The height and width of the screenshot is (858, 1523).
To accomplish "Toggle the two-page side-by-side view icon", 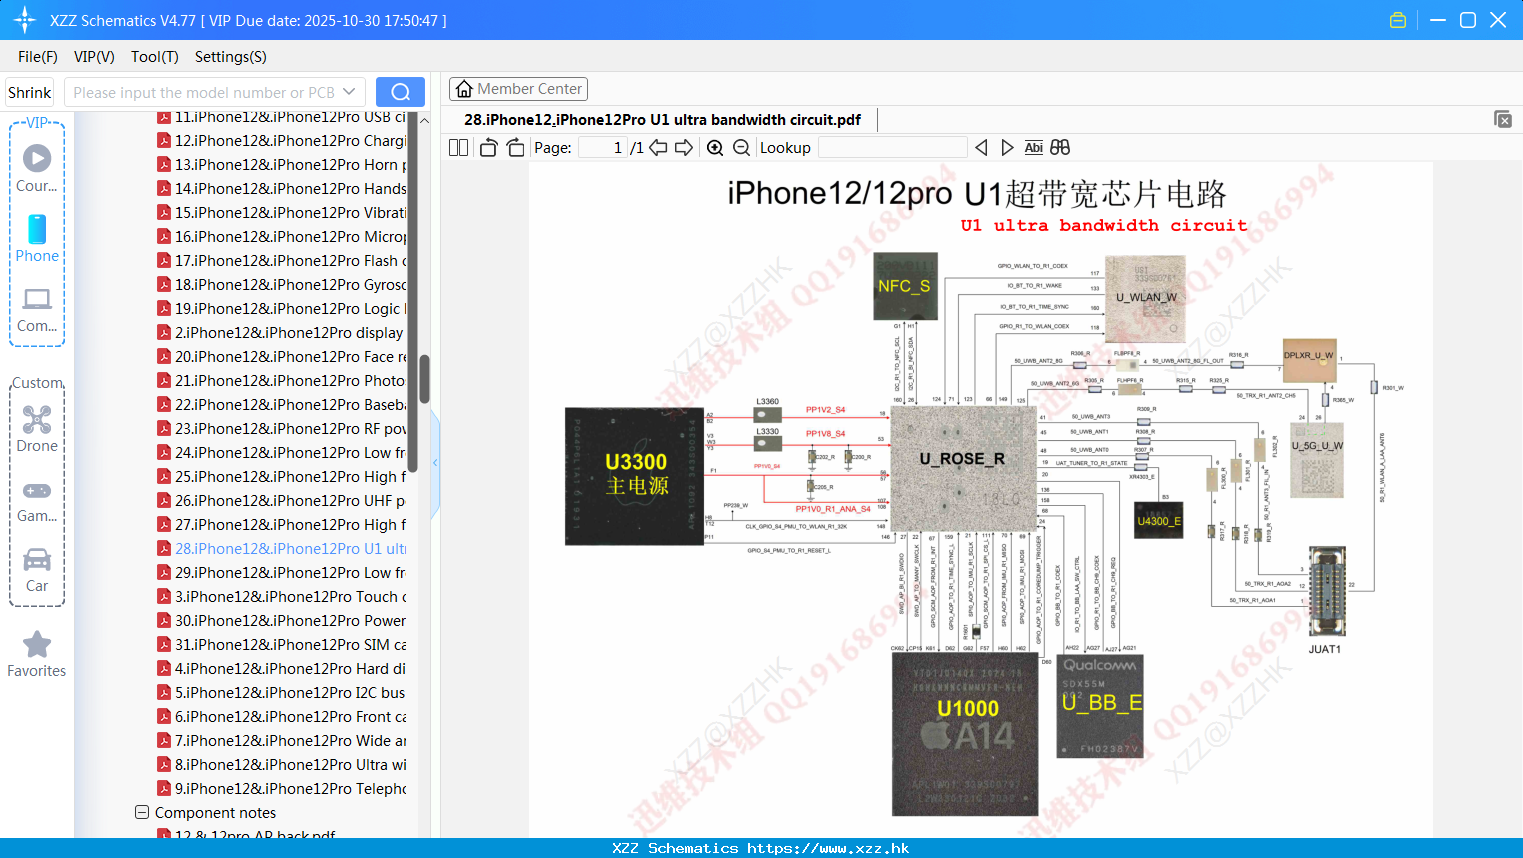I will click(458, 148).
